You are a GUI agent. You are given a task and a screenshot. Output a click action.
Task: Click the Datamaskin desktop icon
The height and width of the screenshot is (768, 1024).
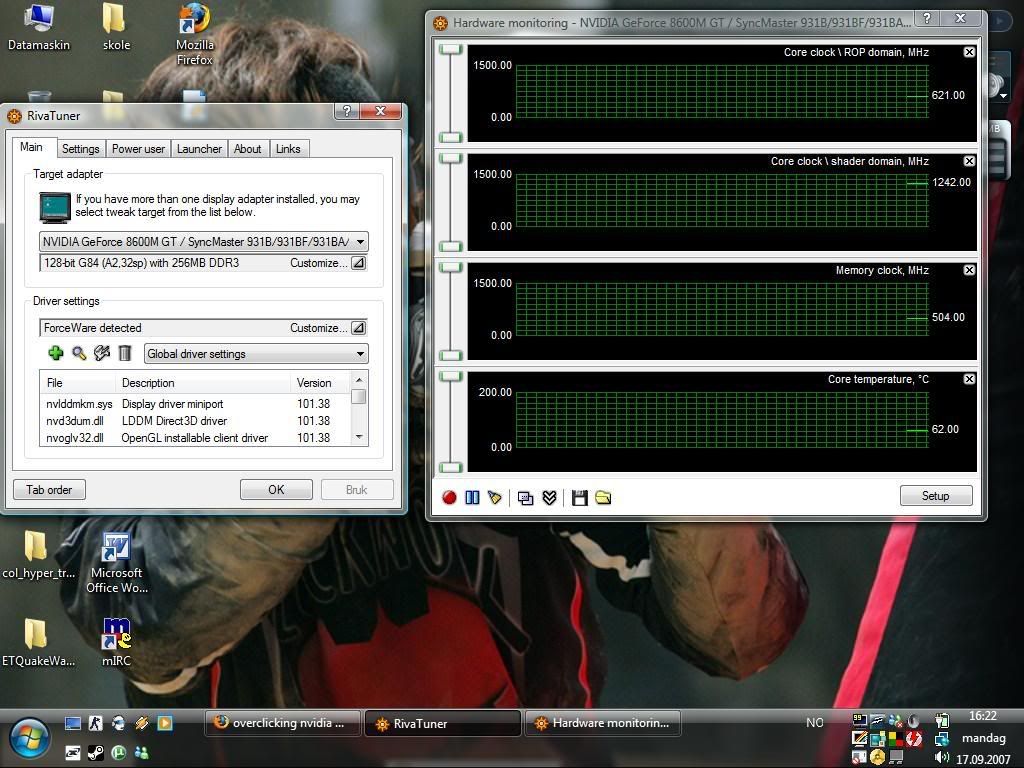coord(39,27)
